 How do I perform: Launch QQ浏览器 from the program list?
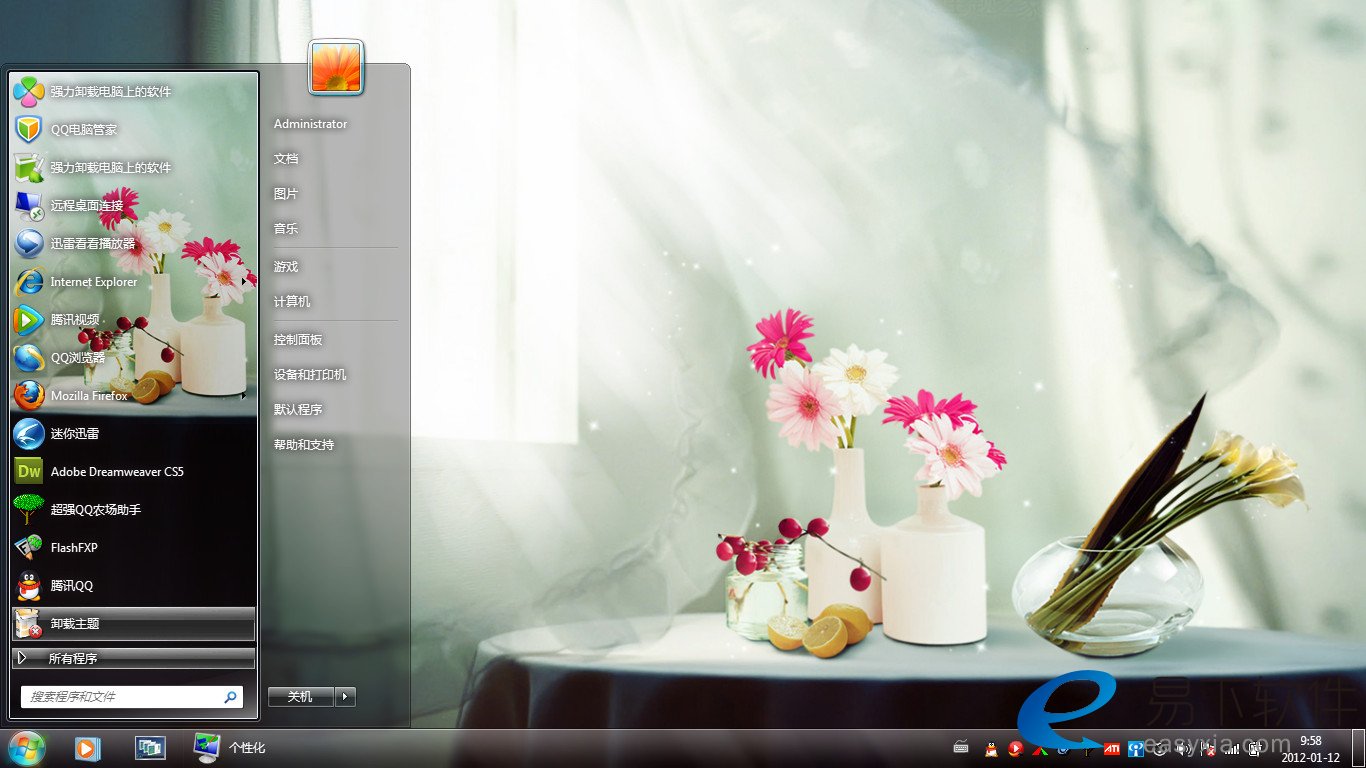[x=134, y=358]
